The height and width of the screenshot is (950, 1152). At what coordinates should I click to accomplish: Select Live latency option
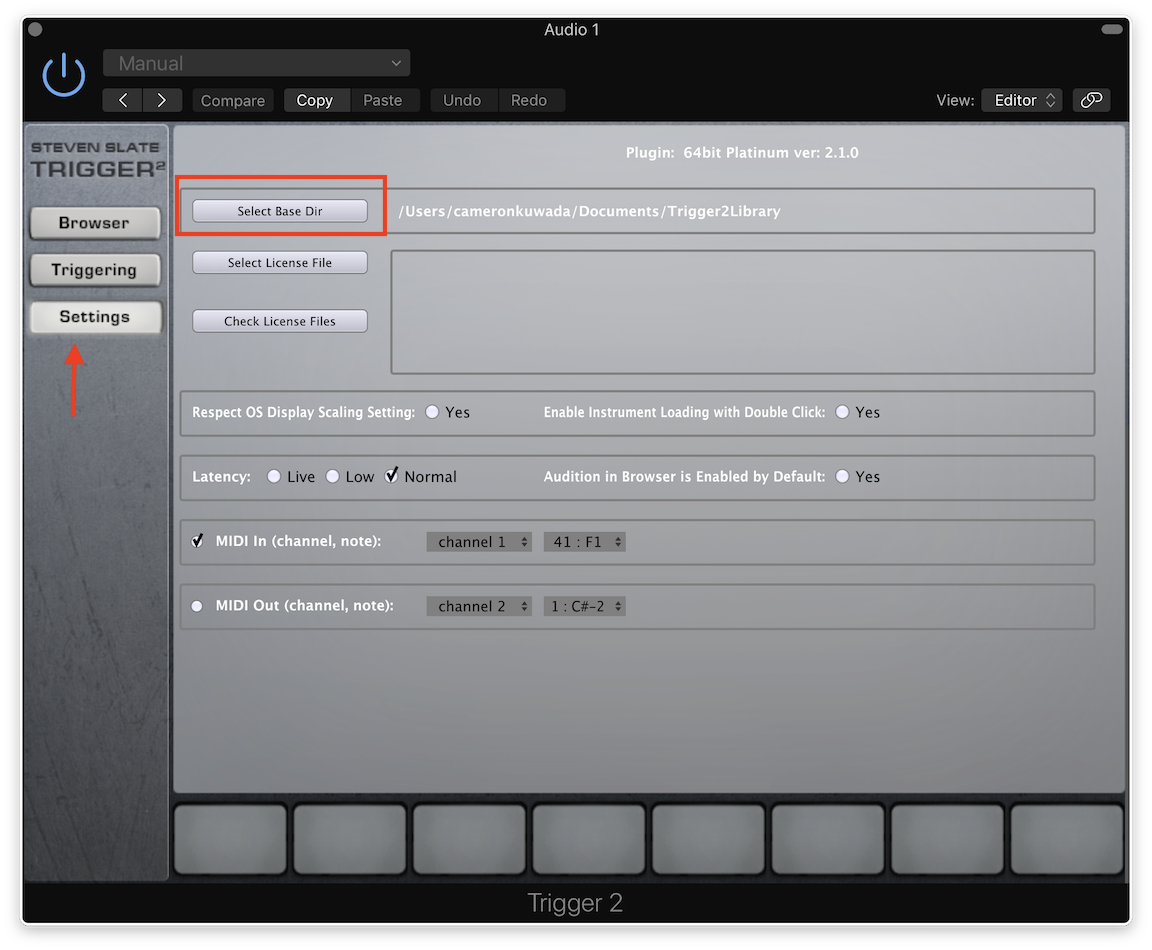[x=273, y=477]
